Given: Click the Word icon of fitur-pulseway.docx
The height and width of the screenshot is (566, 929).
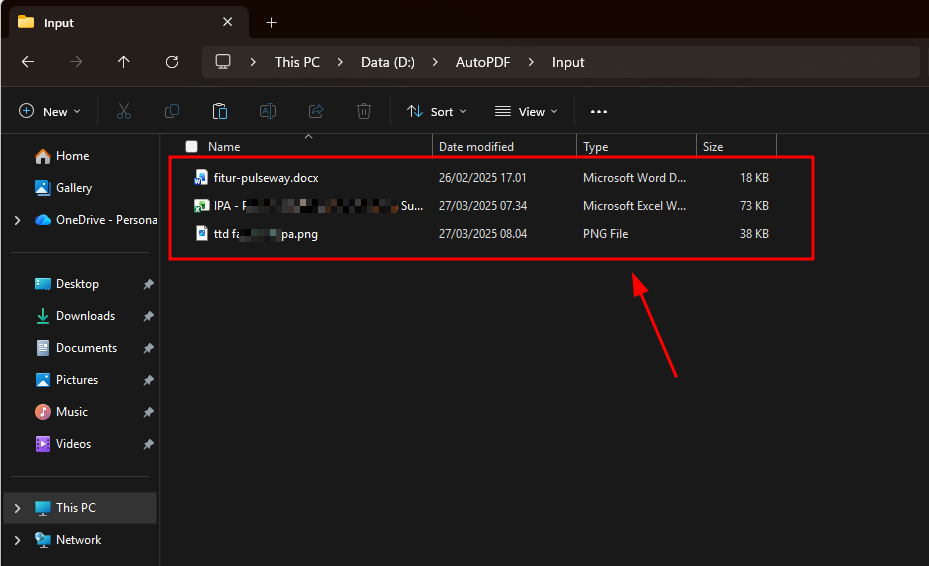Looking at the screenshot, I should (201, 177).
